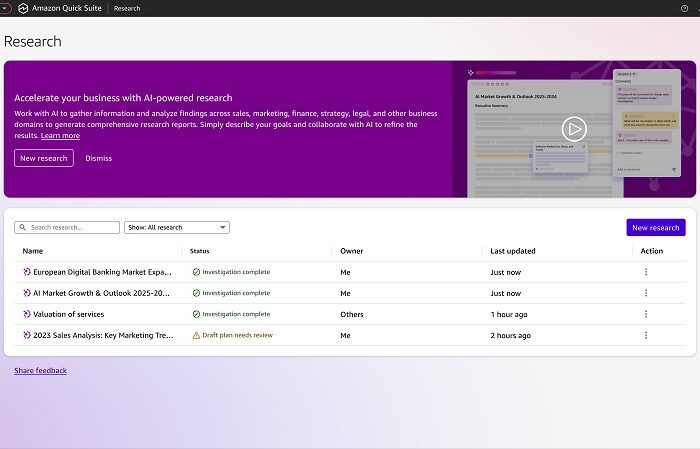This screenshot has width=700, height=449.
Task: Click the warning icon for Draft plan needs review
Action: coord(196,335)
